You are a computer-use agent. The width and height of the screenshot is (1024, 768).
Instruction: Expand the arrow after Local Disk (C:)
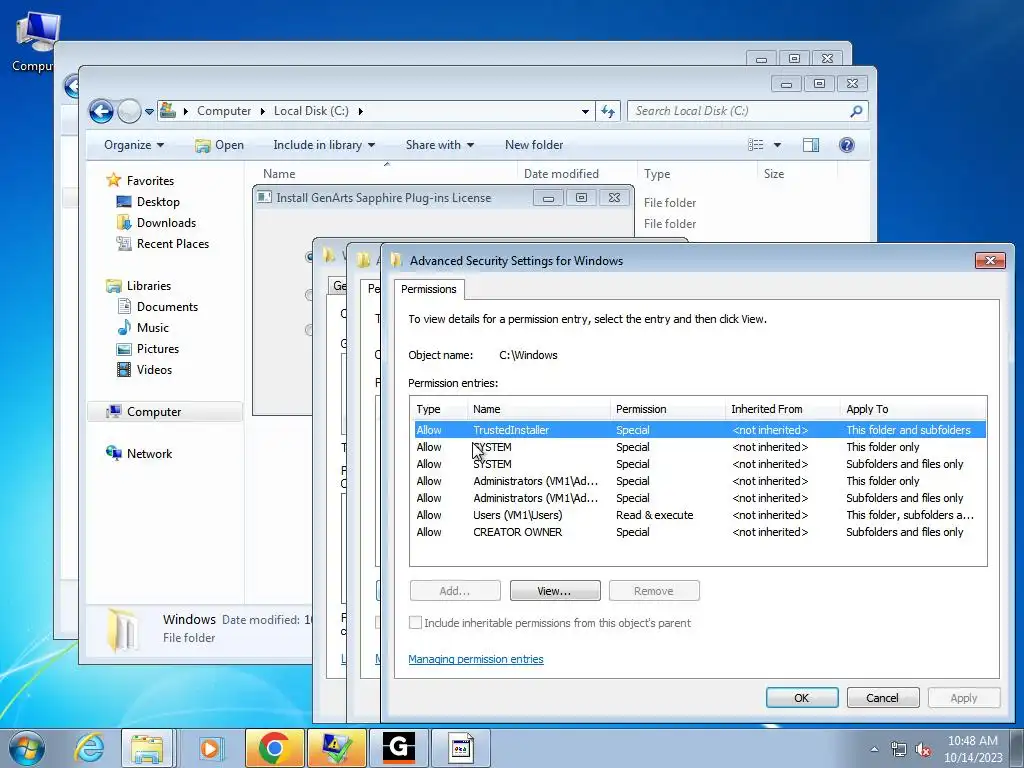tap(360, 112)
